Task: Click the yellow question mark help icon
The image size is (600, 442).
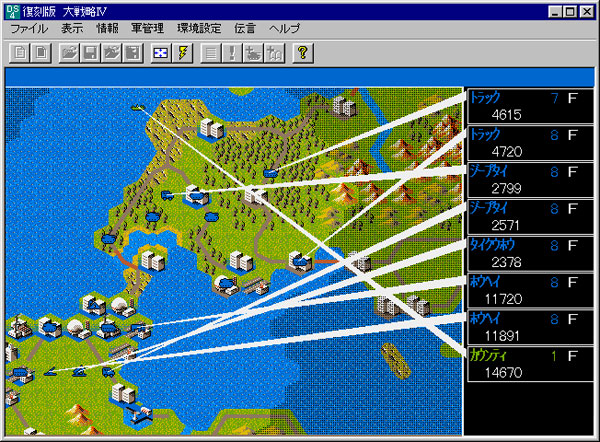Action: (x=303, y=53)
